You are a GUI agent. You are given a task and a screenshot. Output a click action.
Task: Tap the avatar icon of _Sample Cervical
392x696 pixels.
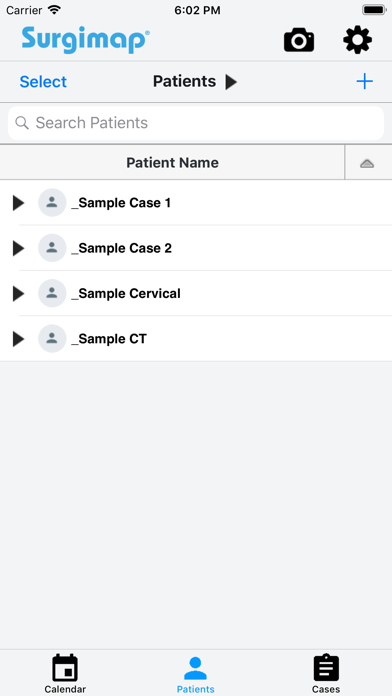[x=52, y=293]
